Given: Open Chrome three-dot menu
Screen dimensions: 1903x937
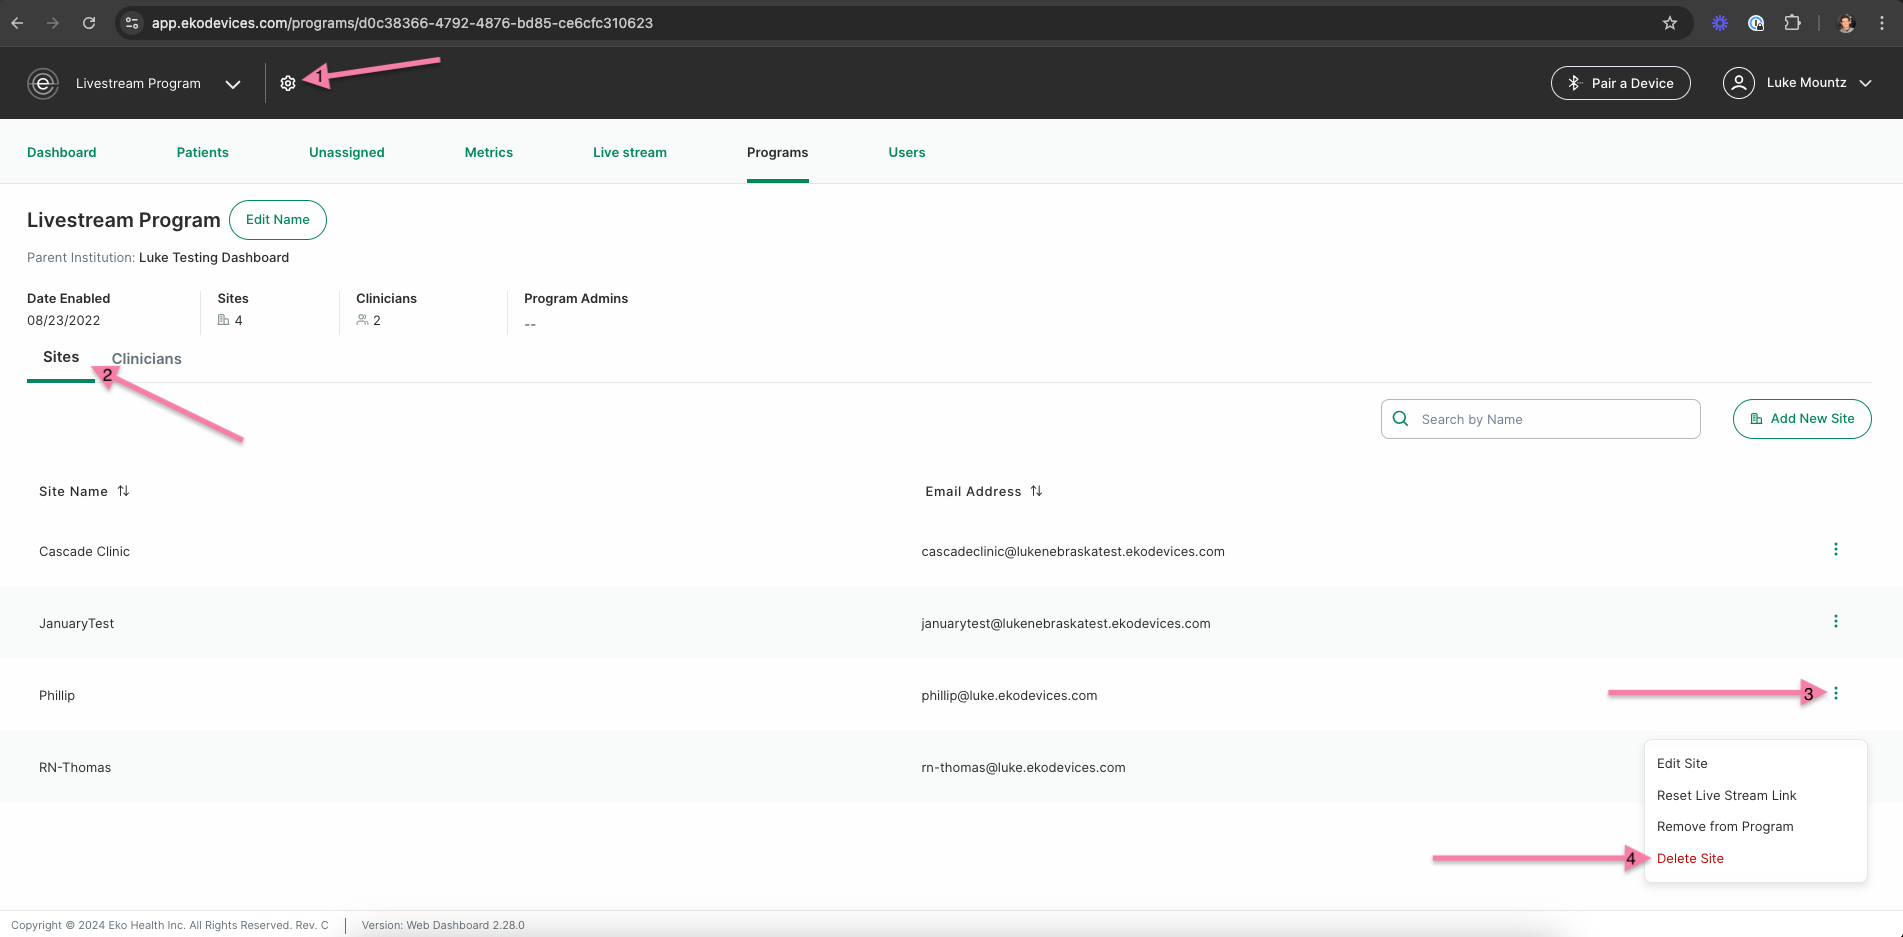Looking at the screenshot, I should (1882, 23).
